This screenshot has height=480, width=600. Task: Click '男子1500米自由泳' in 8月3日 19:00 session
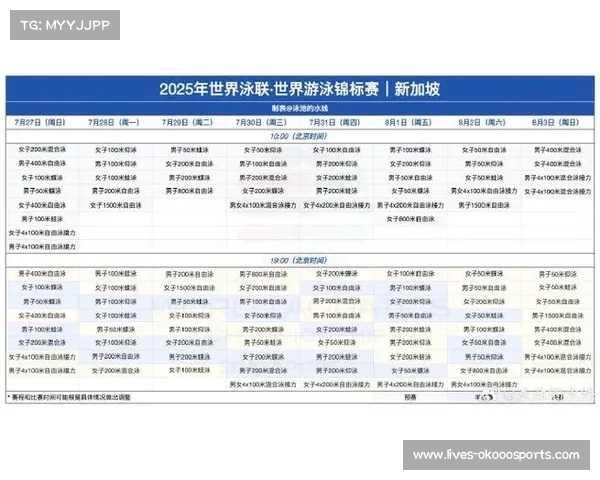(558, 315)
